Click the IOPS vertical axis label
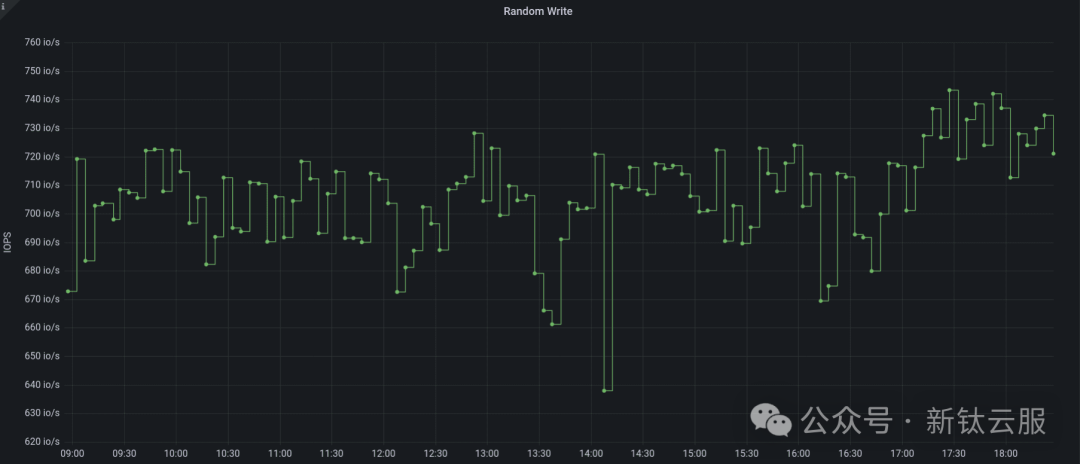Image resolution: width=1080 pixels, height=464 pixels. pyautogui.click(x=8, y=242)
